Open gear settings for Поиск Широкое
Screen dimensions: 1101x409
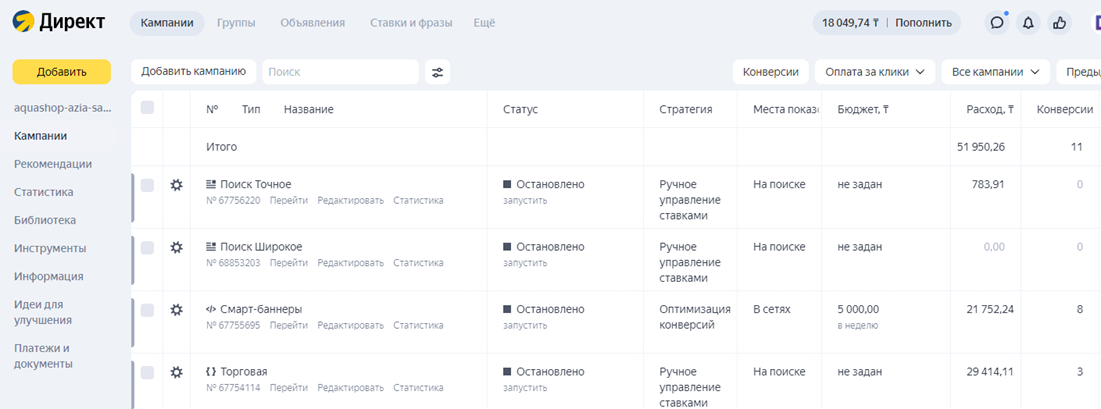click(x=176, y=247)
